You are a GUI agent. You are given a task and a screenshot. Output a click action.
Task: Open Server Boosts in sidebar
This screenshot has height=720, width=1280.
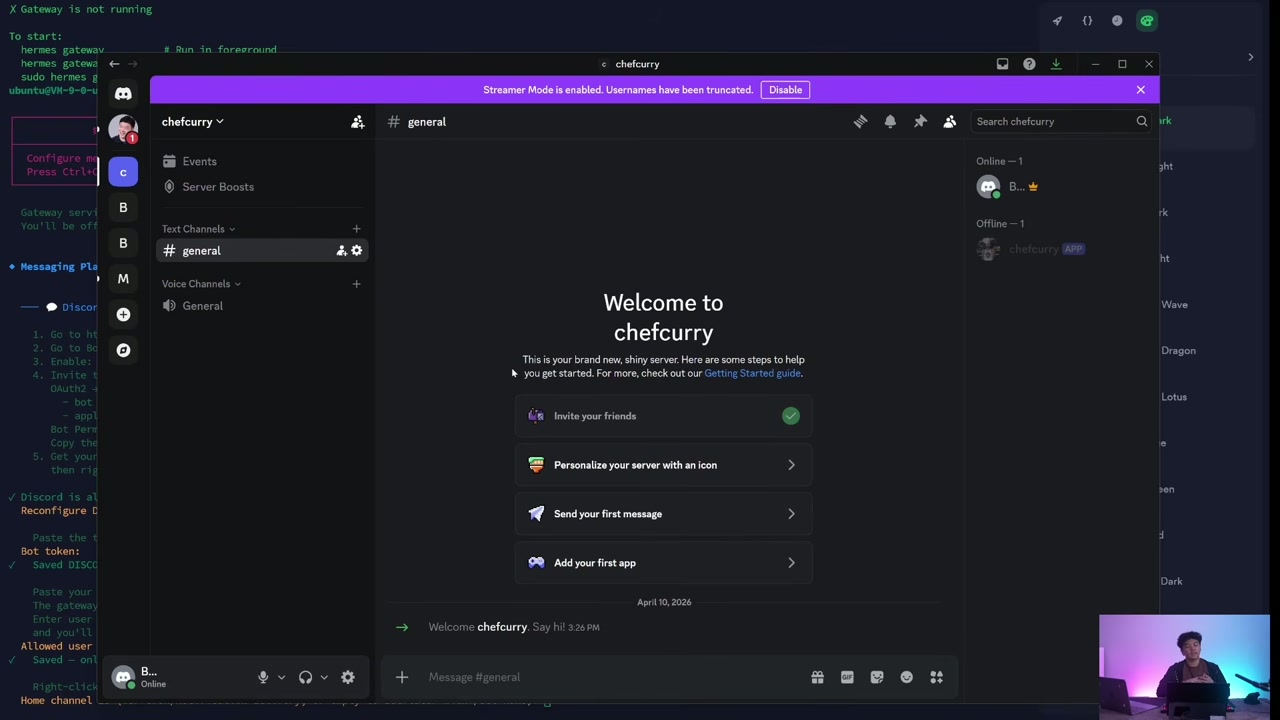pos(262,187)
